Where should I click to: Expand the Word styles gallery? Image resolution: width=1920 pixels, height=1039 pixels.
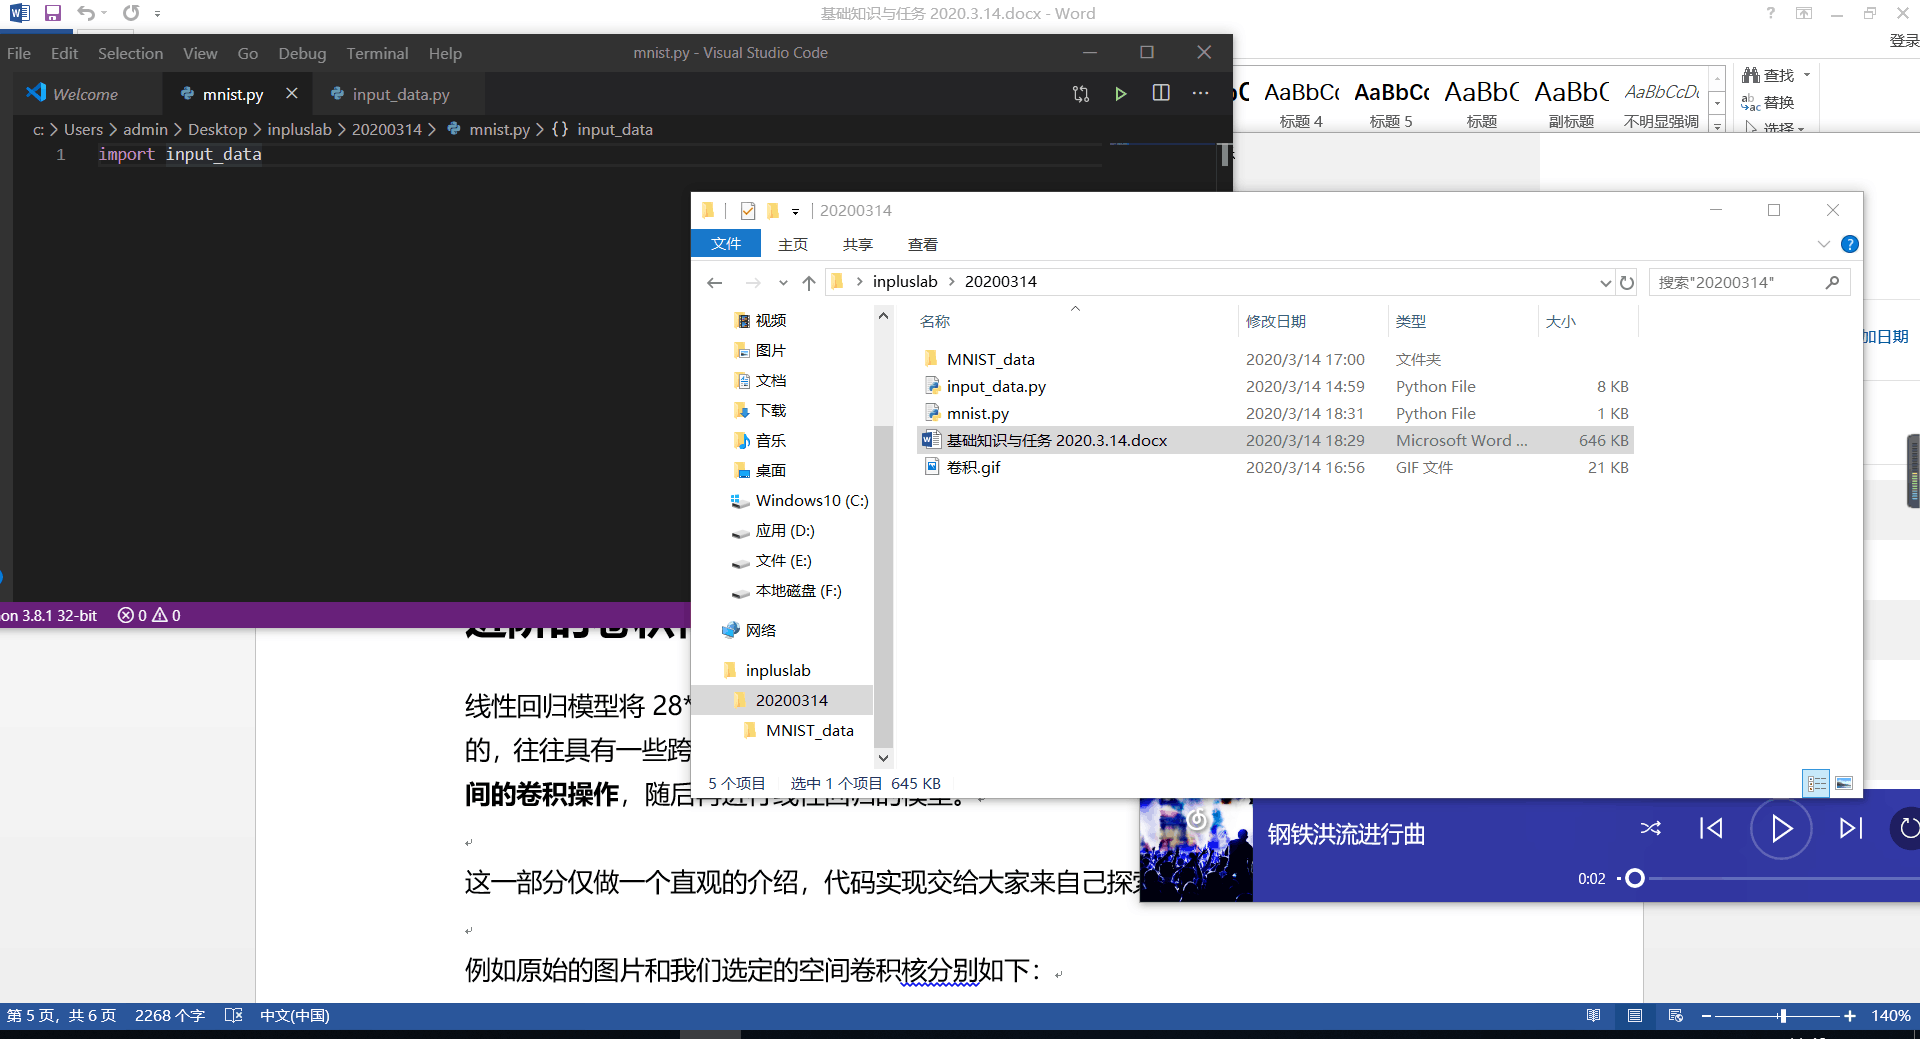pos(1717,124)
